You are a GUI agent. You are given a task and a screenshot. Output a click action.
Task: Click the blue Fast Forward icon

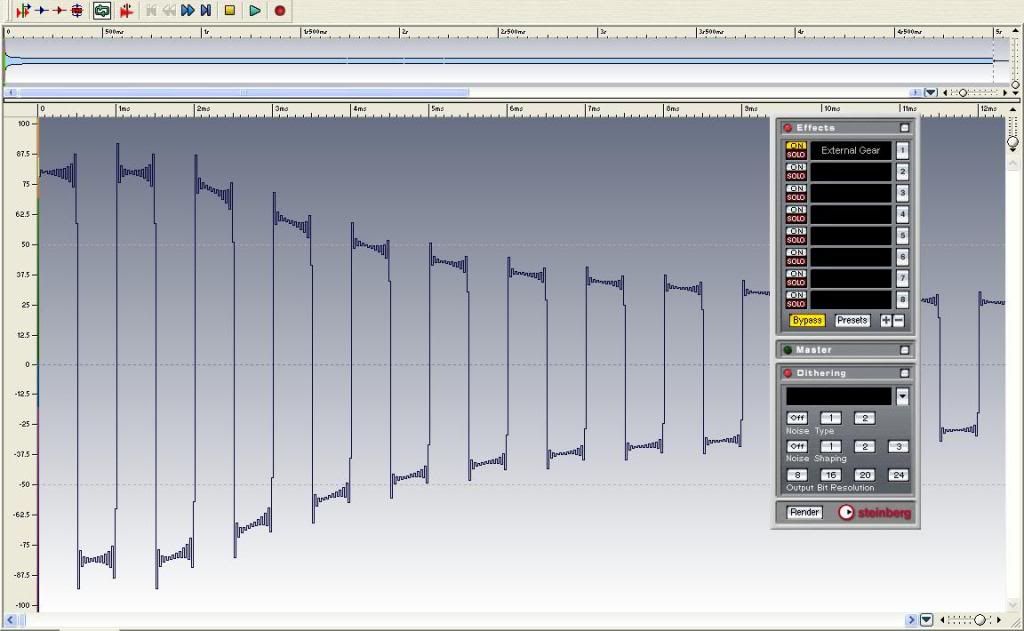tap(187, 10)
